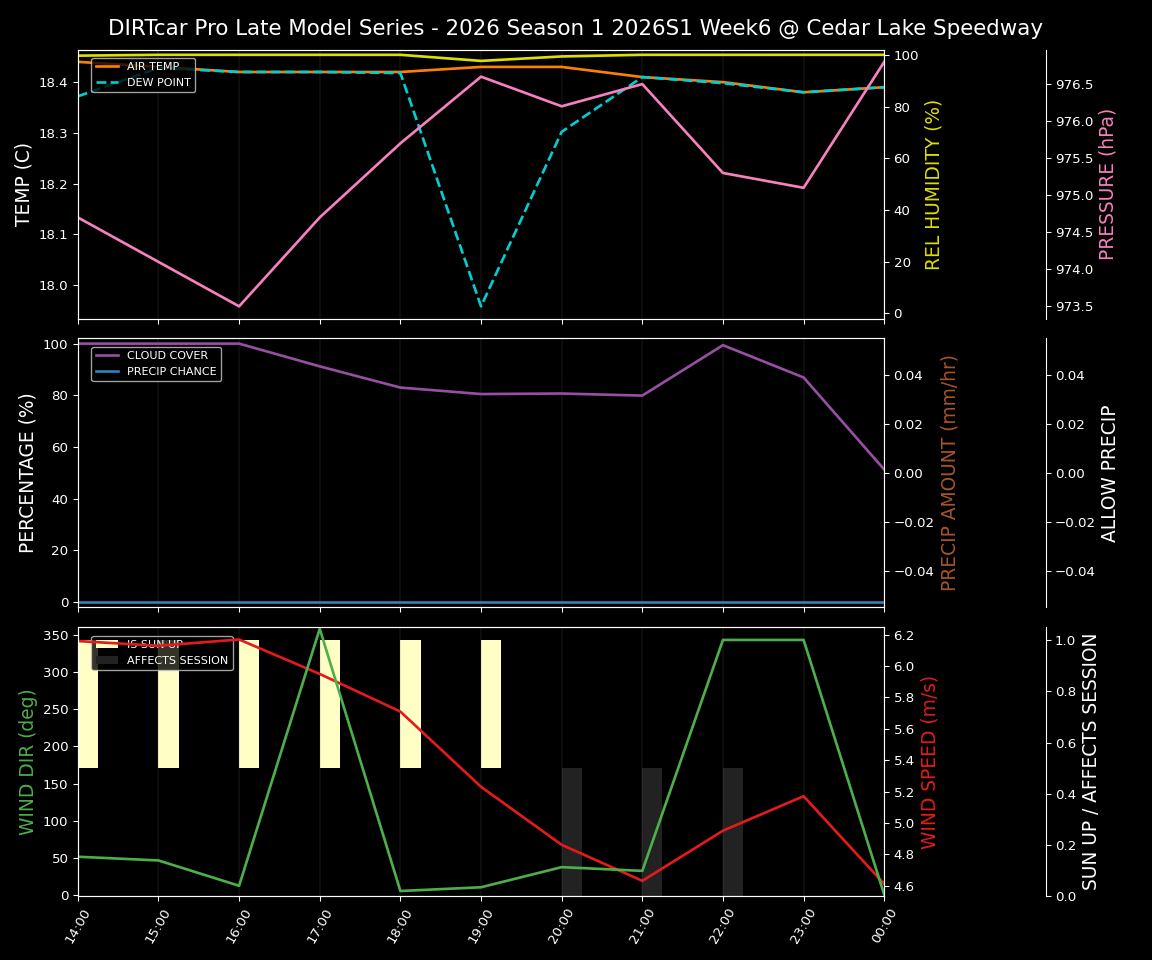Image resolution: width=1152 pixels, height=960 pixels.
Task: Select the CLOUD COVER legend entry
Action: point(167,356)
